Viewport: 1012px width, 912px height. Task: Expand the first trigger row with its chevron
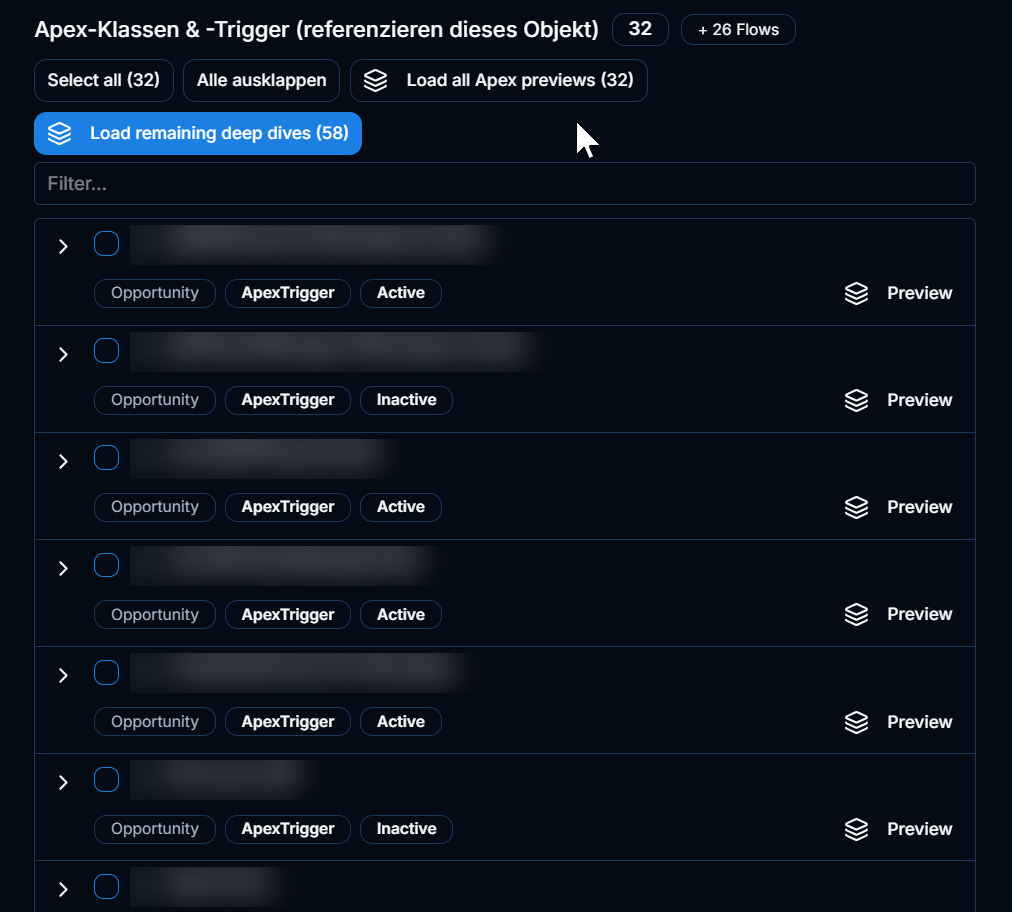63,247
